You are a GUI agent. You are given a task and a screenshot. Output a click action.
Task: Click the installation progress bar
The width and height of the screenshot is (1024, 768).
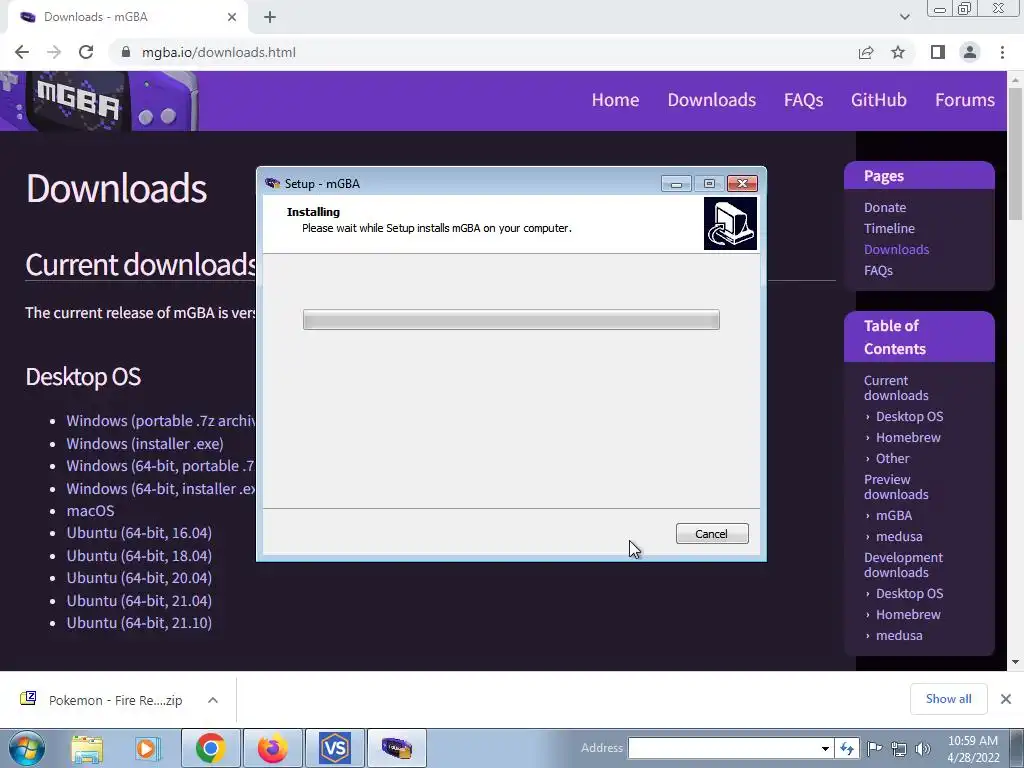[511, 320]
